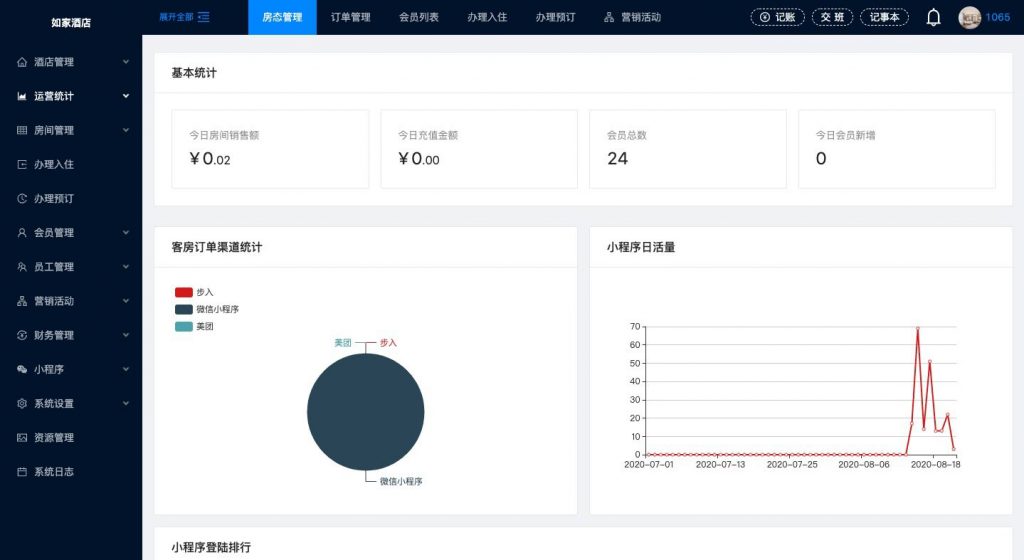The width and height of the screenshot is (1024, 560).
Task: Toggle the dark 微信小程序 legend swatch
Action: [x=184, y=309]
